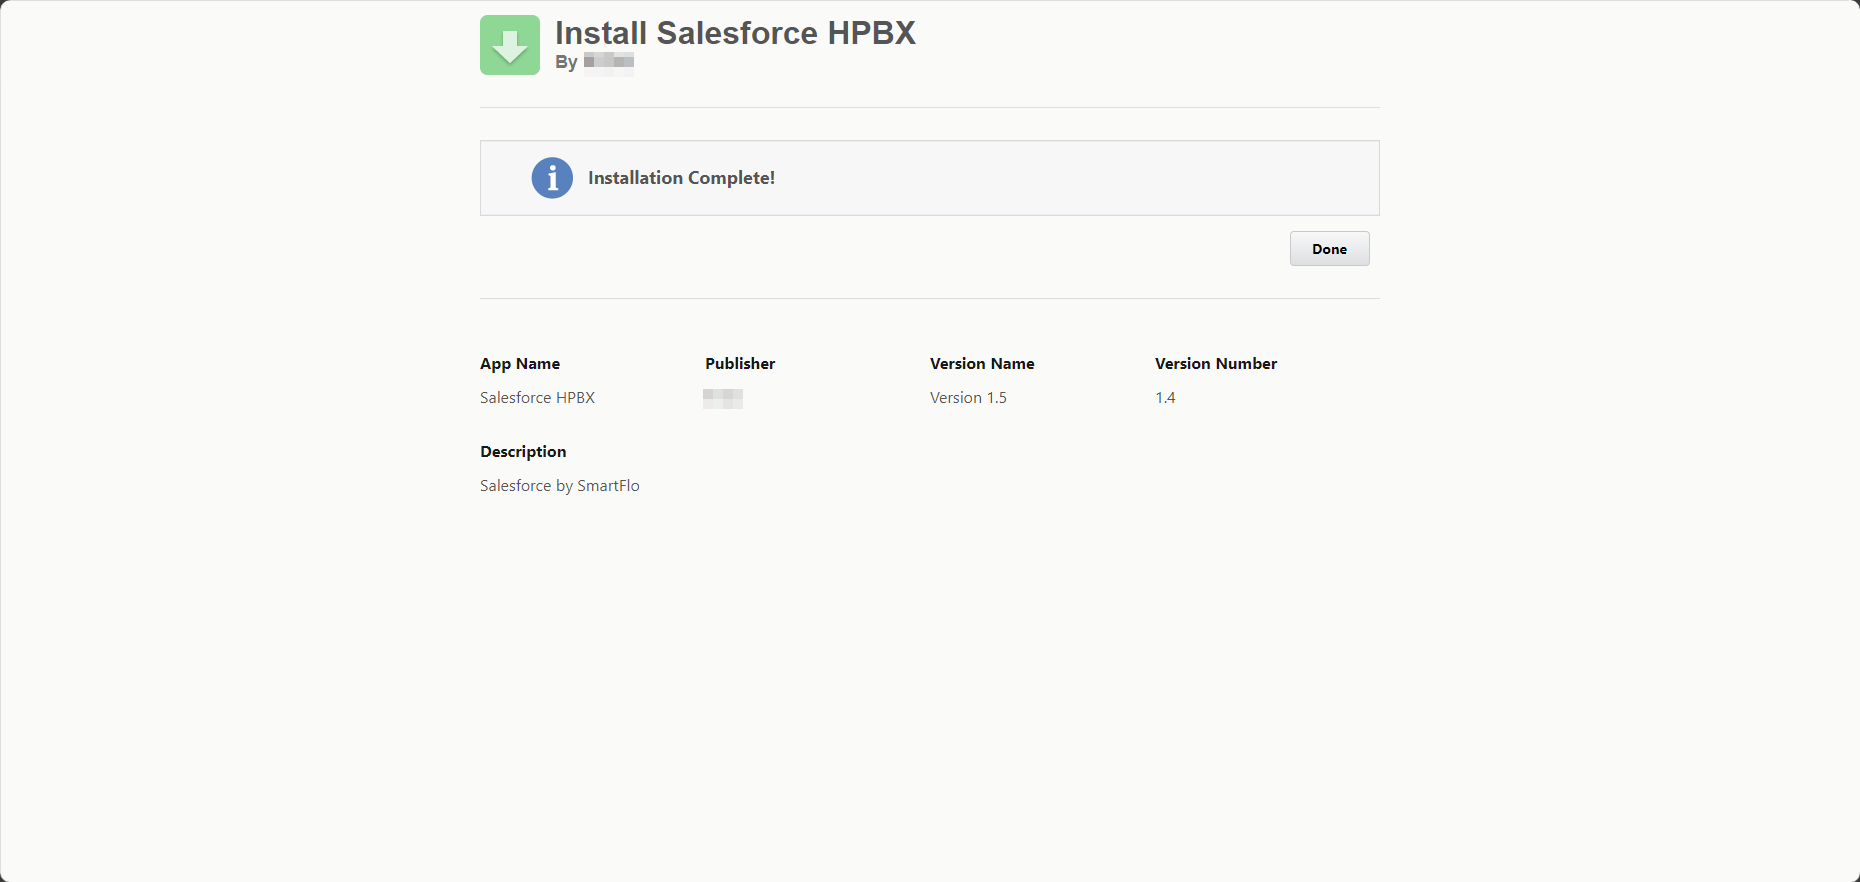Click the 'Salesforce by SmartFlo' description text
This screenshot has height=882, width=1860.
click(560, 486)
